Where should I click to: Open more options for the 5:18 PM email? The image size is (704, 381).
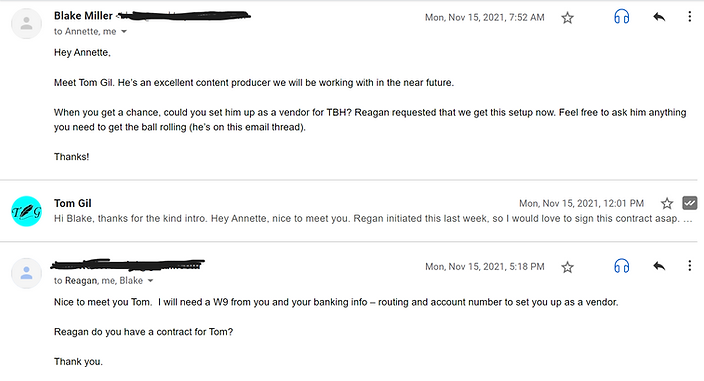pyautogui.click(x=690, y=266)
